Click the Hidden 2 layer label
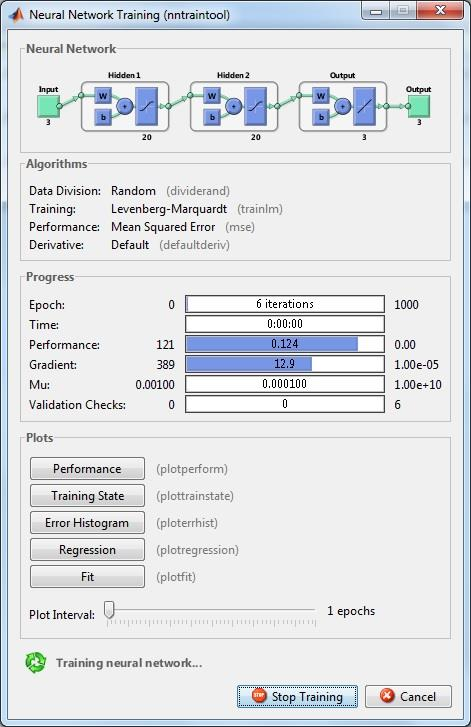471x727 pixels. tap(233, 75)
